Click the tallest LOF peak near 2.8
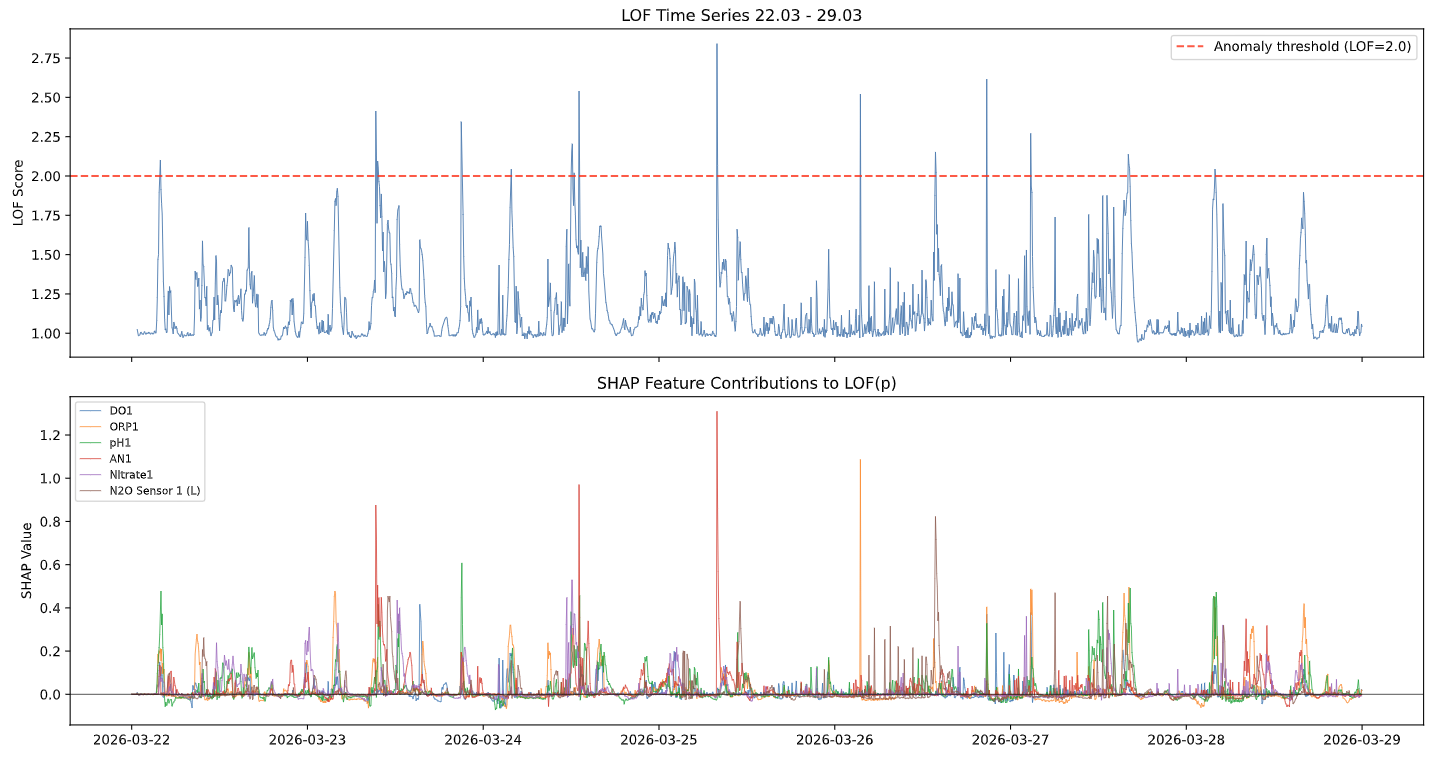Image resolution: width=1441 pixels, height=763 pixels. (x=716, y=46)
